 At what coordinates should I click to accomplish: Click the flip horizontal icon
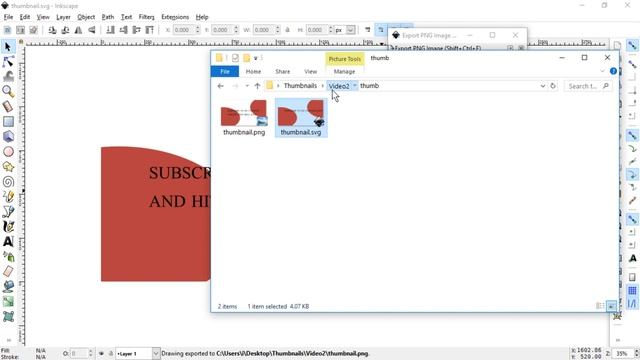pyautogui.click(x=78, y=30)
